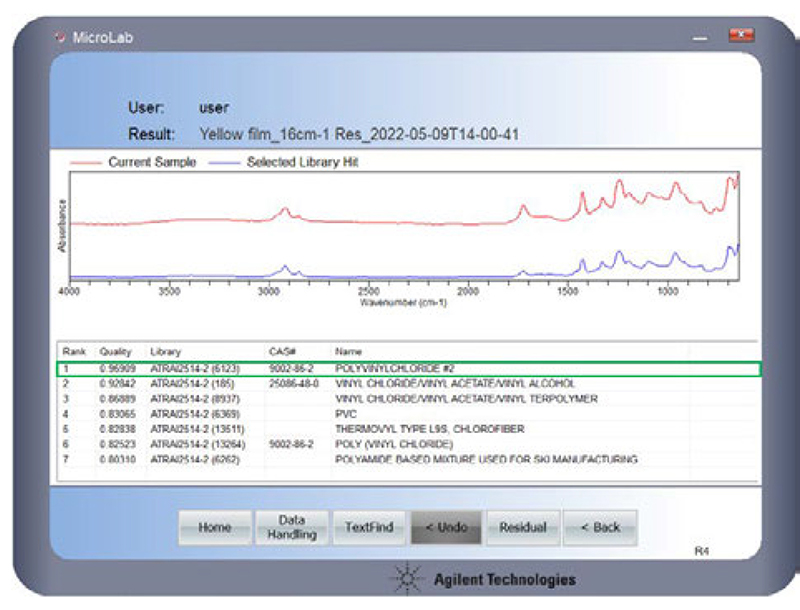Viewport: 800px width, 610px height.
Task: Click library entry ATRA02514-2 (8937)
Action: coord(195,399)
